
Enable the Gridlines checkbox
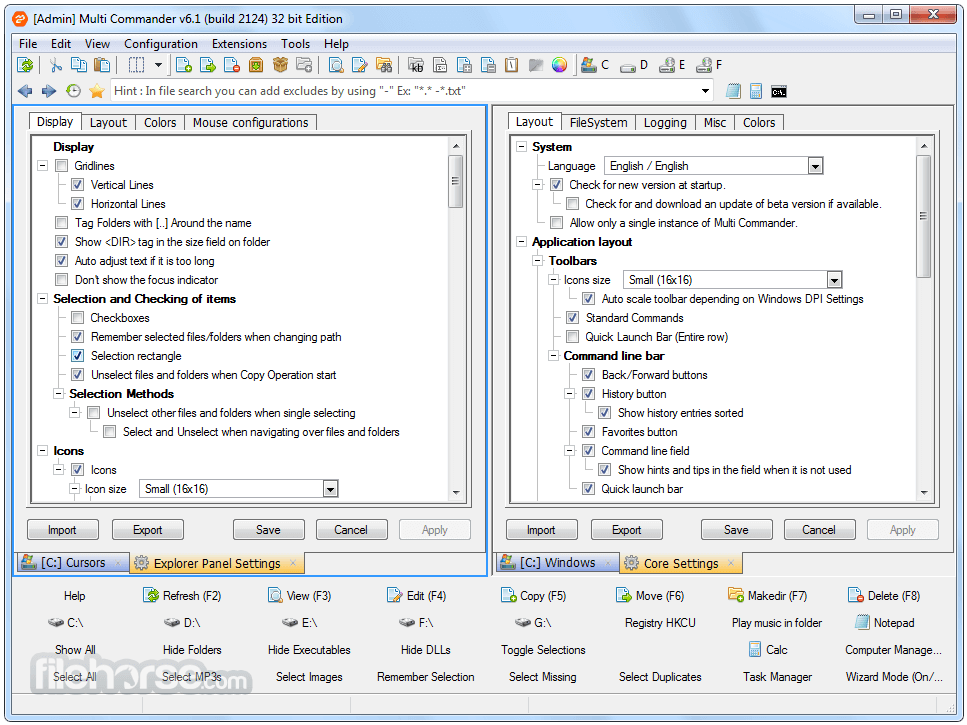pos(61,166)
